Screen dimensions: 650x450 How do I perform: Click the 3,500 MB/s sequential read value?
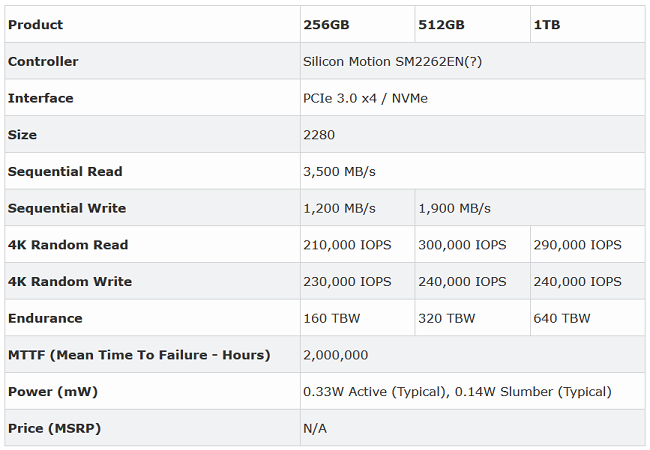339,172
